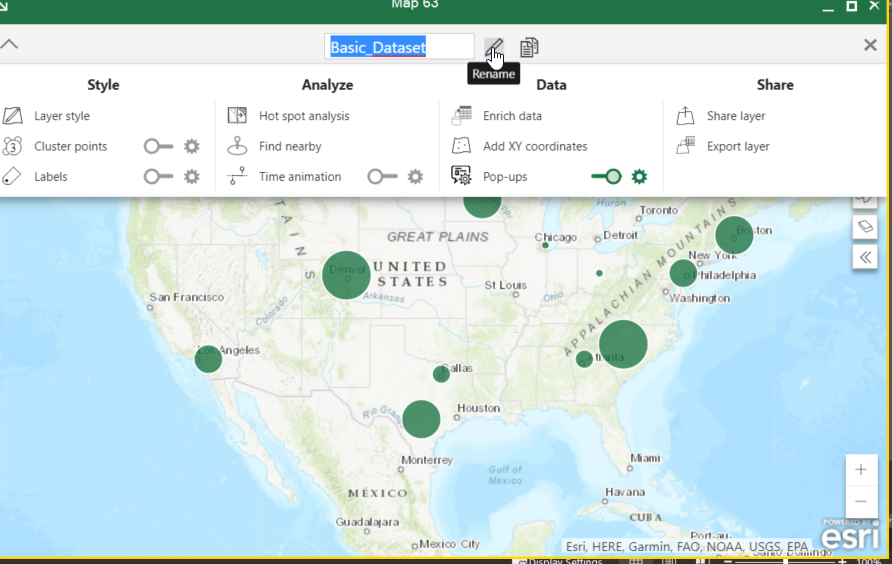Run Hot spot analysis
892x564 pixels.
click(x=304, y=116)
